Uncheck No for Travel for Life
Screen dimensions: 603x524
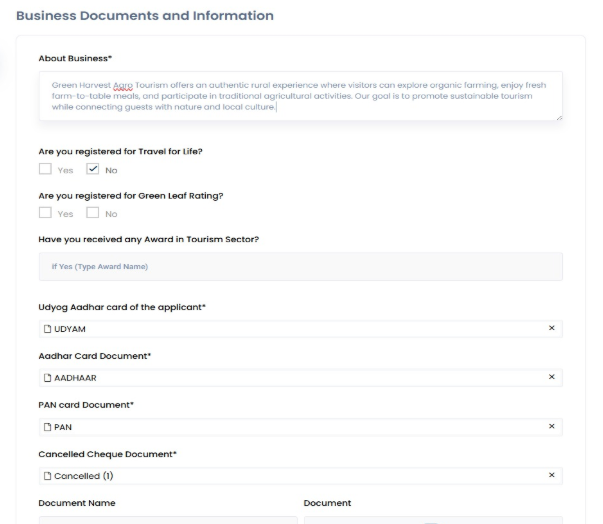pos(93,170)
